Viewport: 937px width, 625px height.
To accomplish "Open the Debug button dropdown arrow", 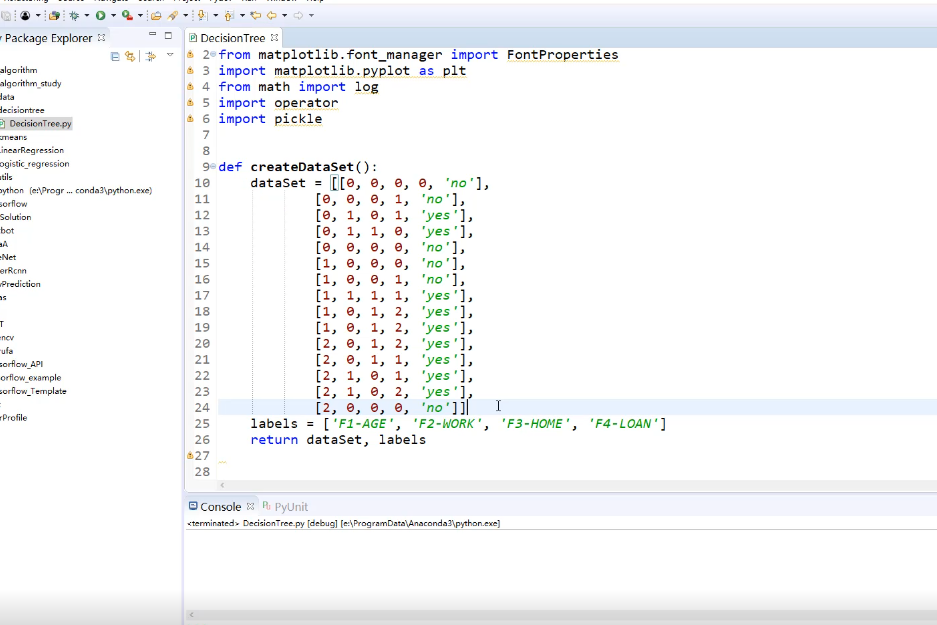I will pyautogui.click(x=86, y=16).
